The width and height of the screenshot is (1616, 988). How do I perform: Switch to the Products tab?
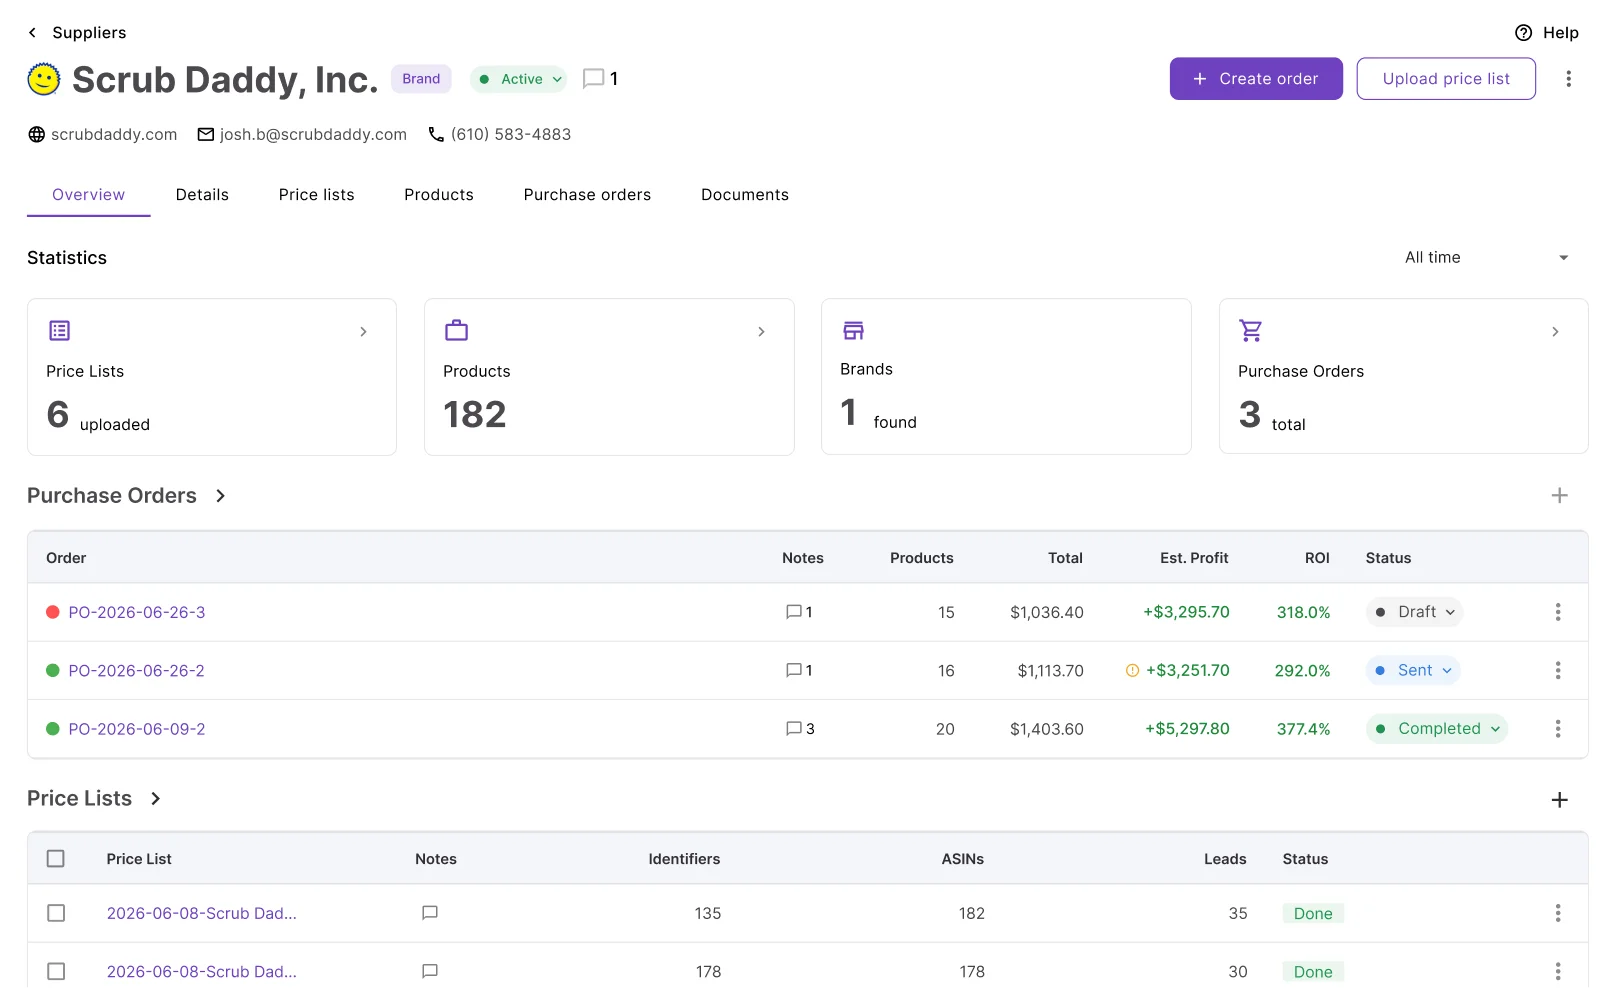point(439,195)
